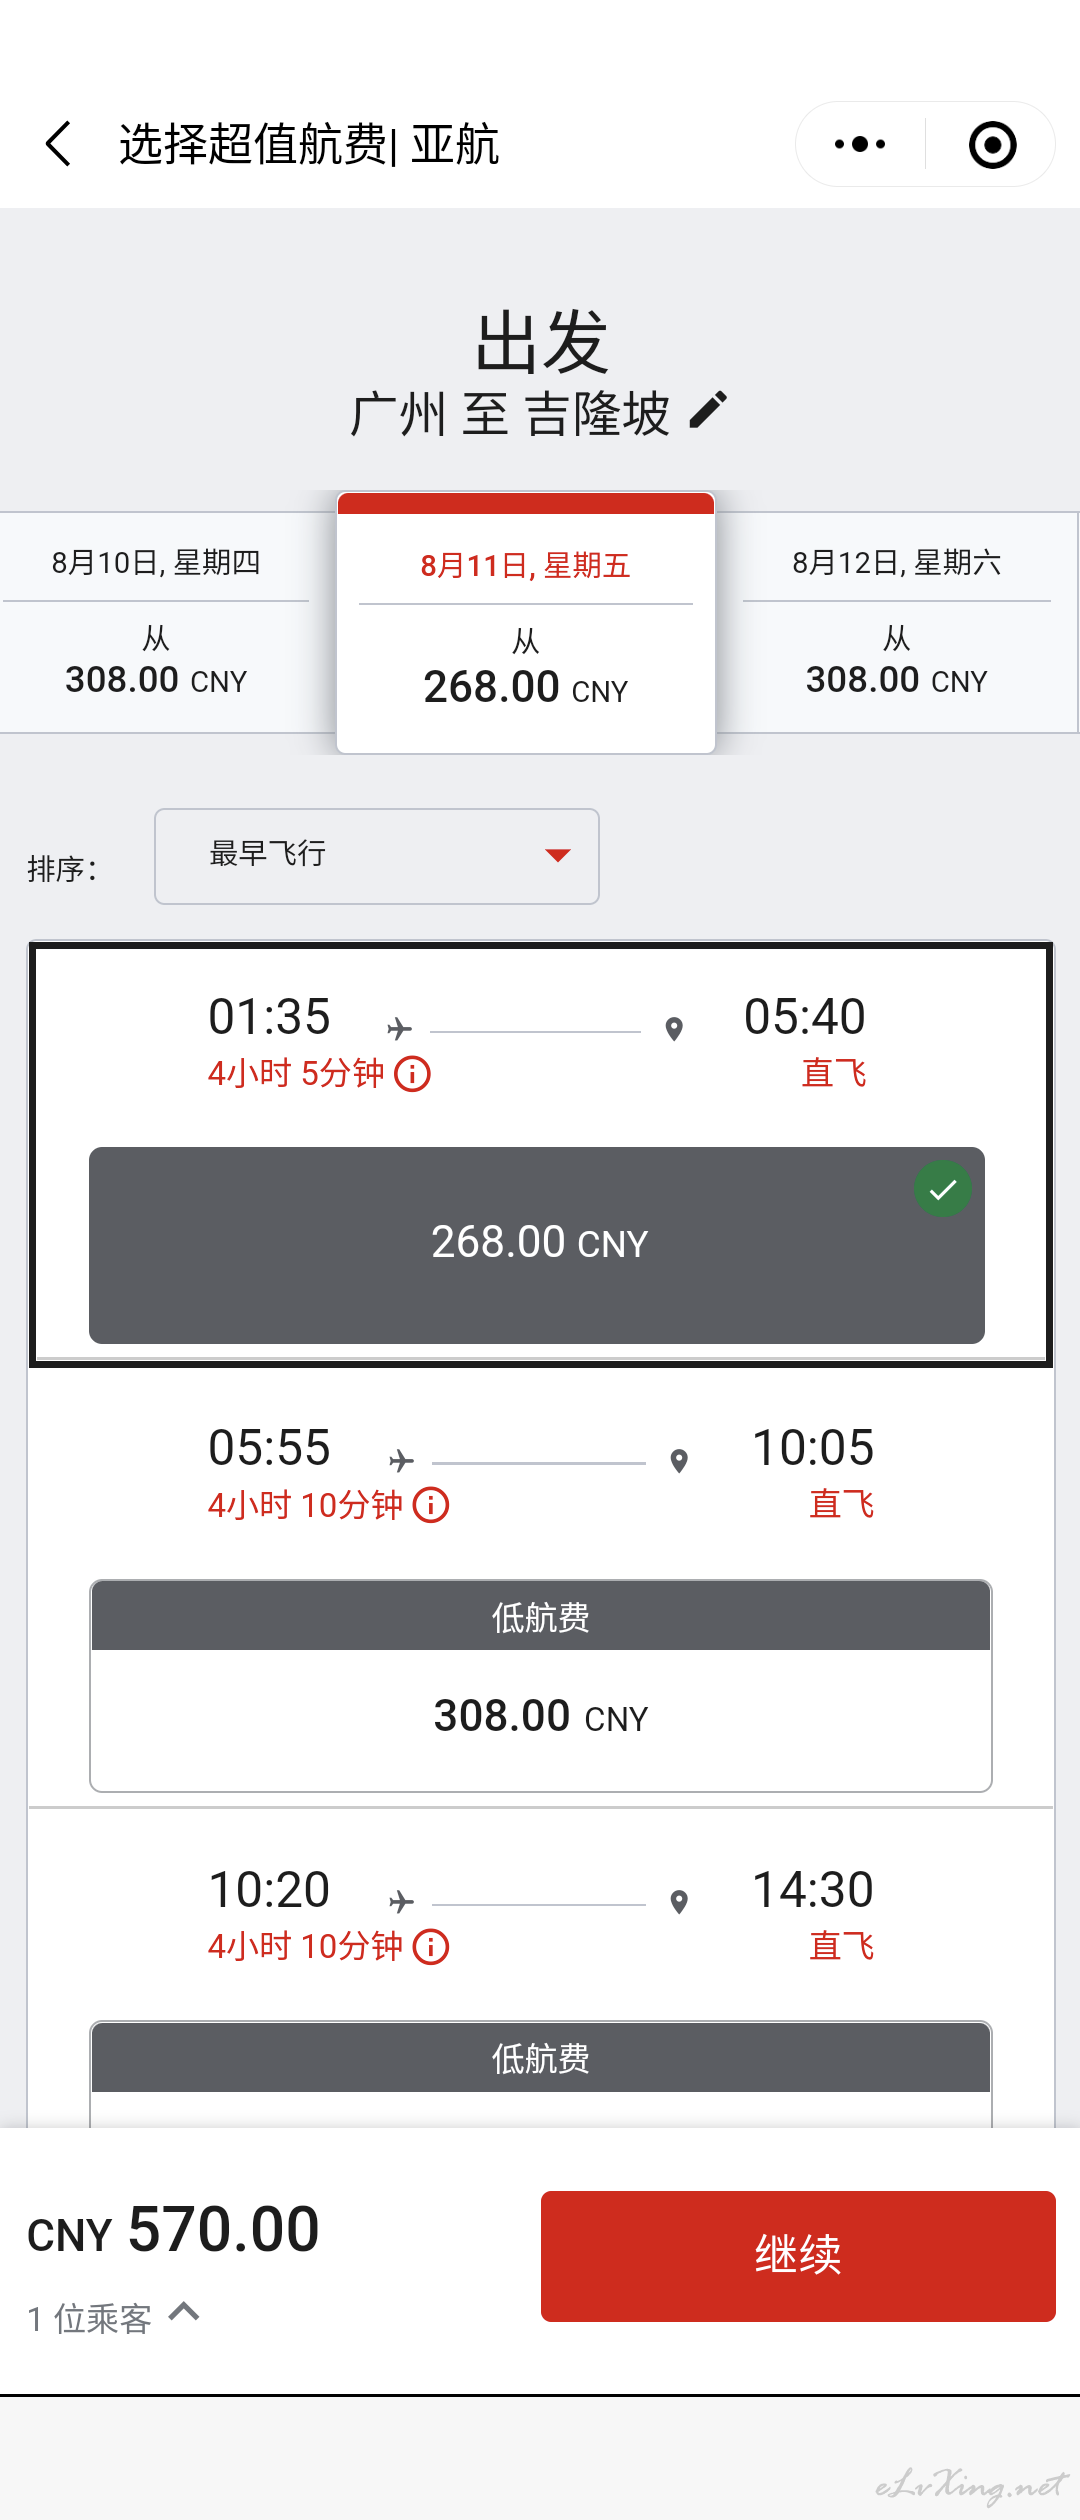This screenshot has width=1080, height=2520.
Task: Select the 308.00 CNY low fare option
Action: [x=541, y=1686]
